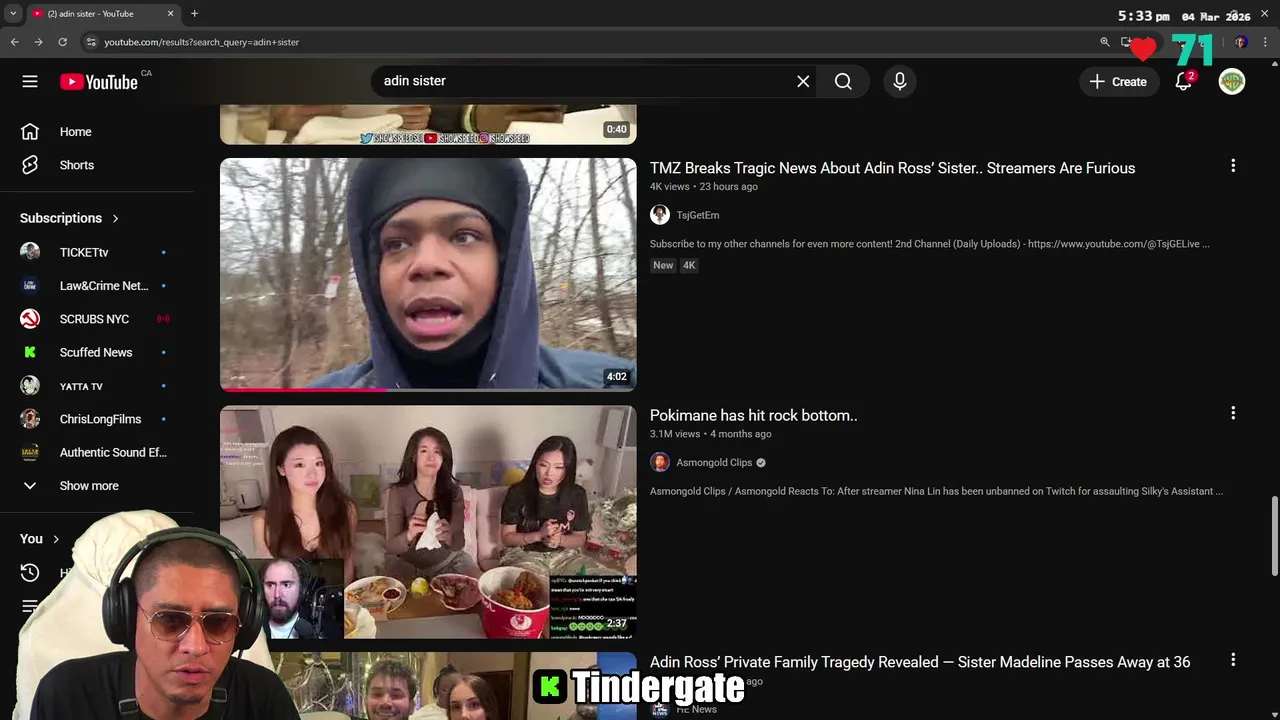Image resolution: width=1280 pixels, height=720 pixels.
Task: Open the tab search dropdown arrow
Action: pos(13,14)
